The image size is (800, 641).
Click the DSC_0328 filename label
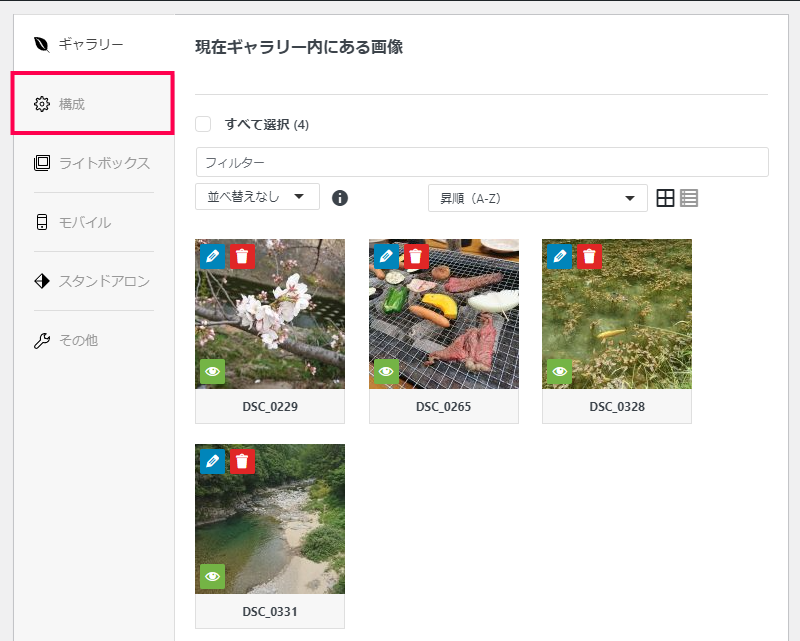pos(617,407)
